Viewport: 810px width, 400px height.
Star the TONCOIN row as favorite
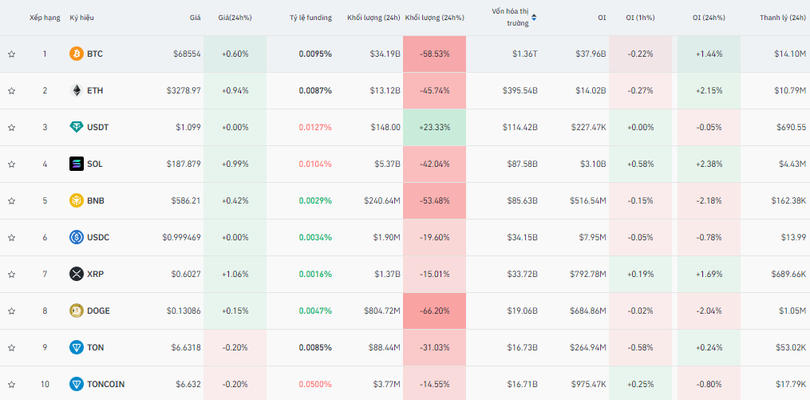click(12, 384)
